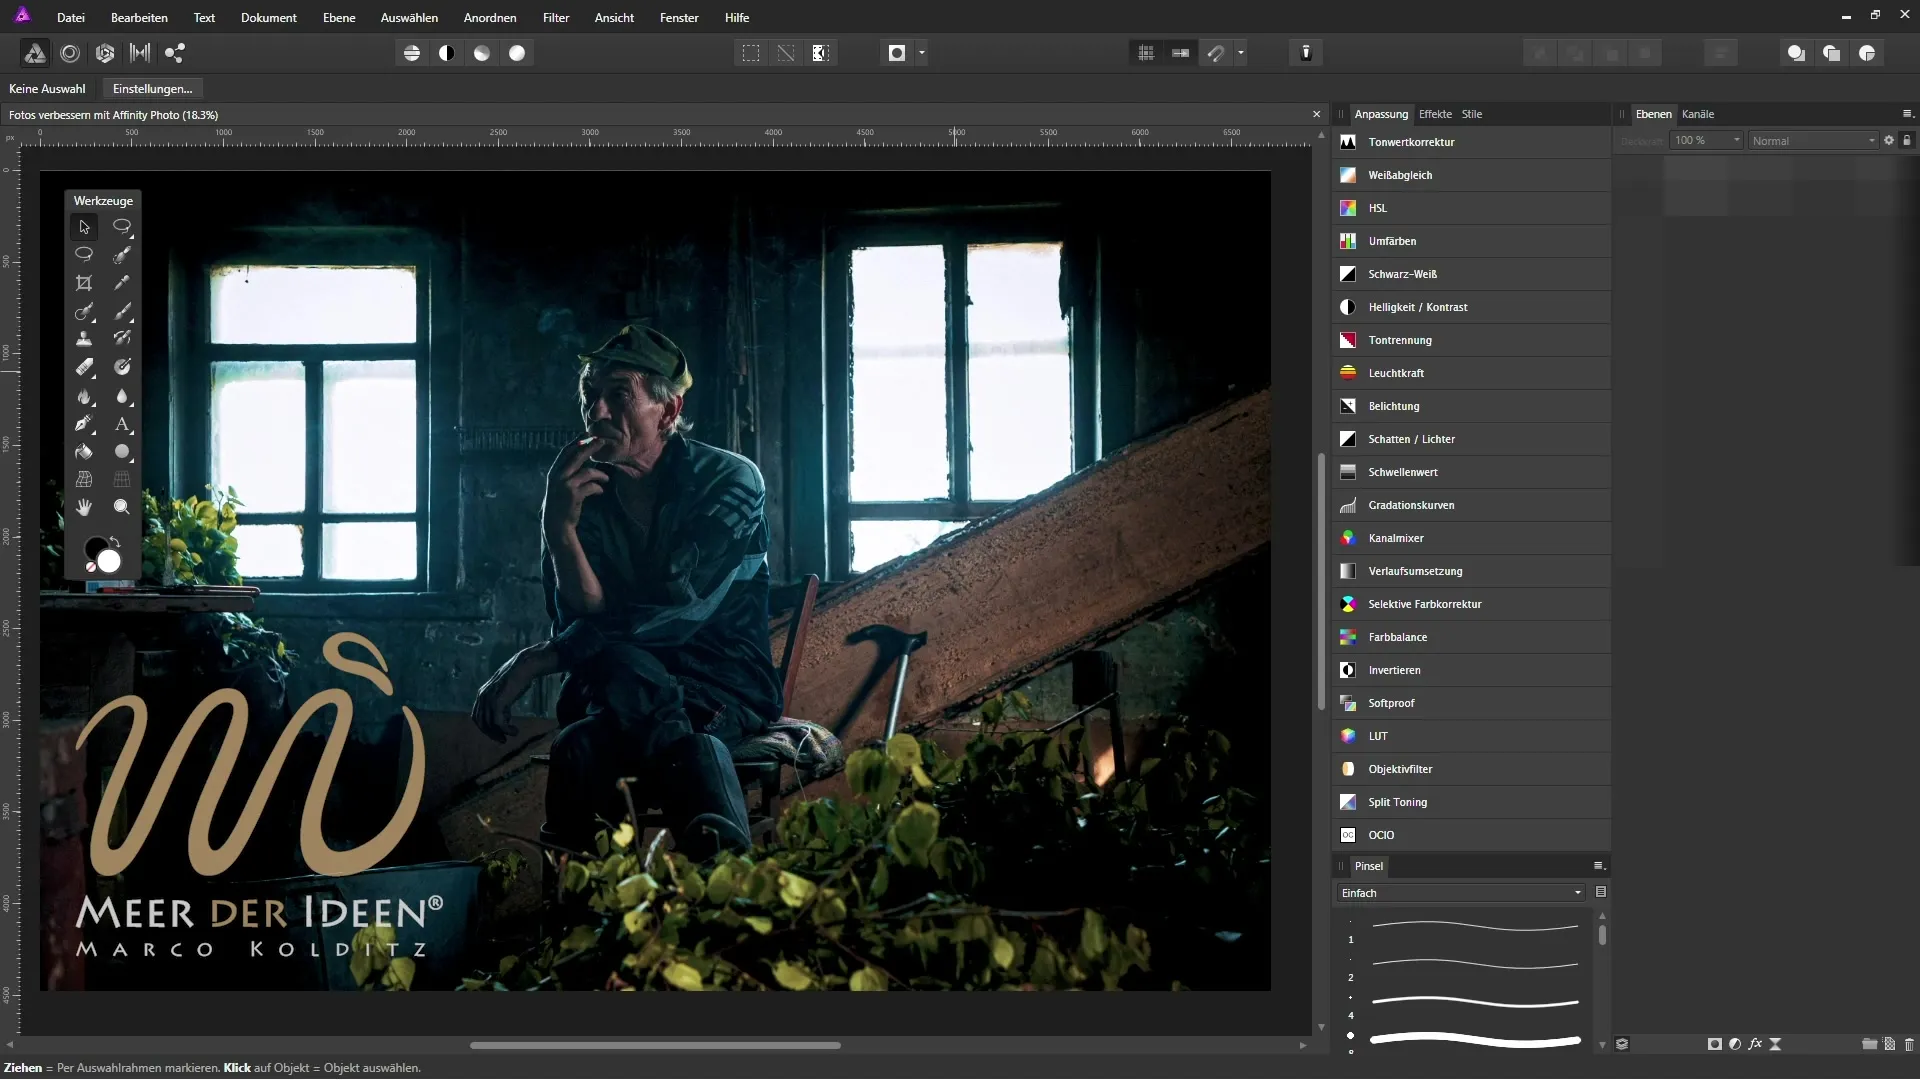The width and height of the screenshot is (1920, 1080).
Task: Switch to Tone Mapping Persona
Action: click(x=140, y=53)
